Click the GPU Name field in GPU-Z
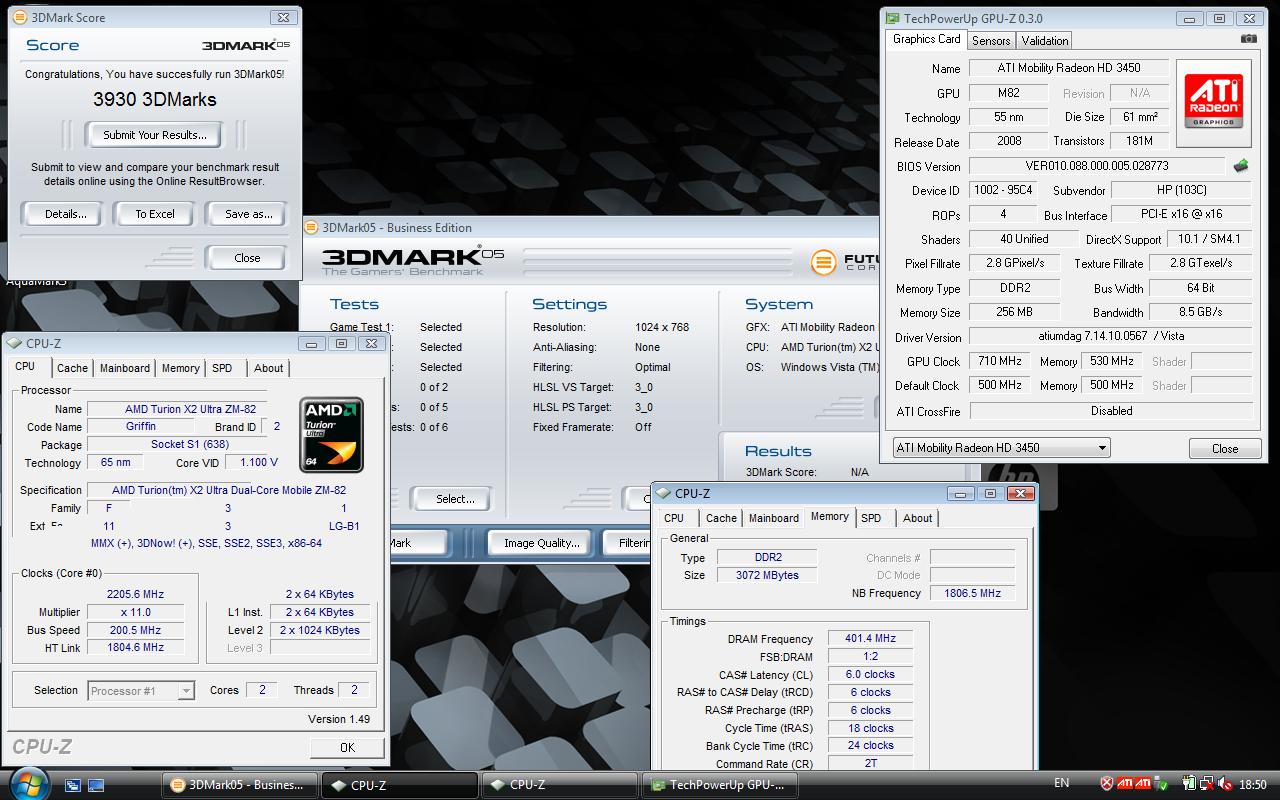 coord(1069,68)
